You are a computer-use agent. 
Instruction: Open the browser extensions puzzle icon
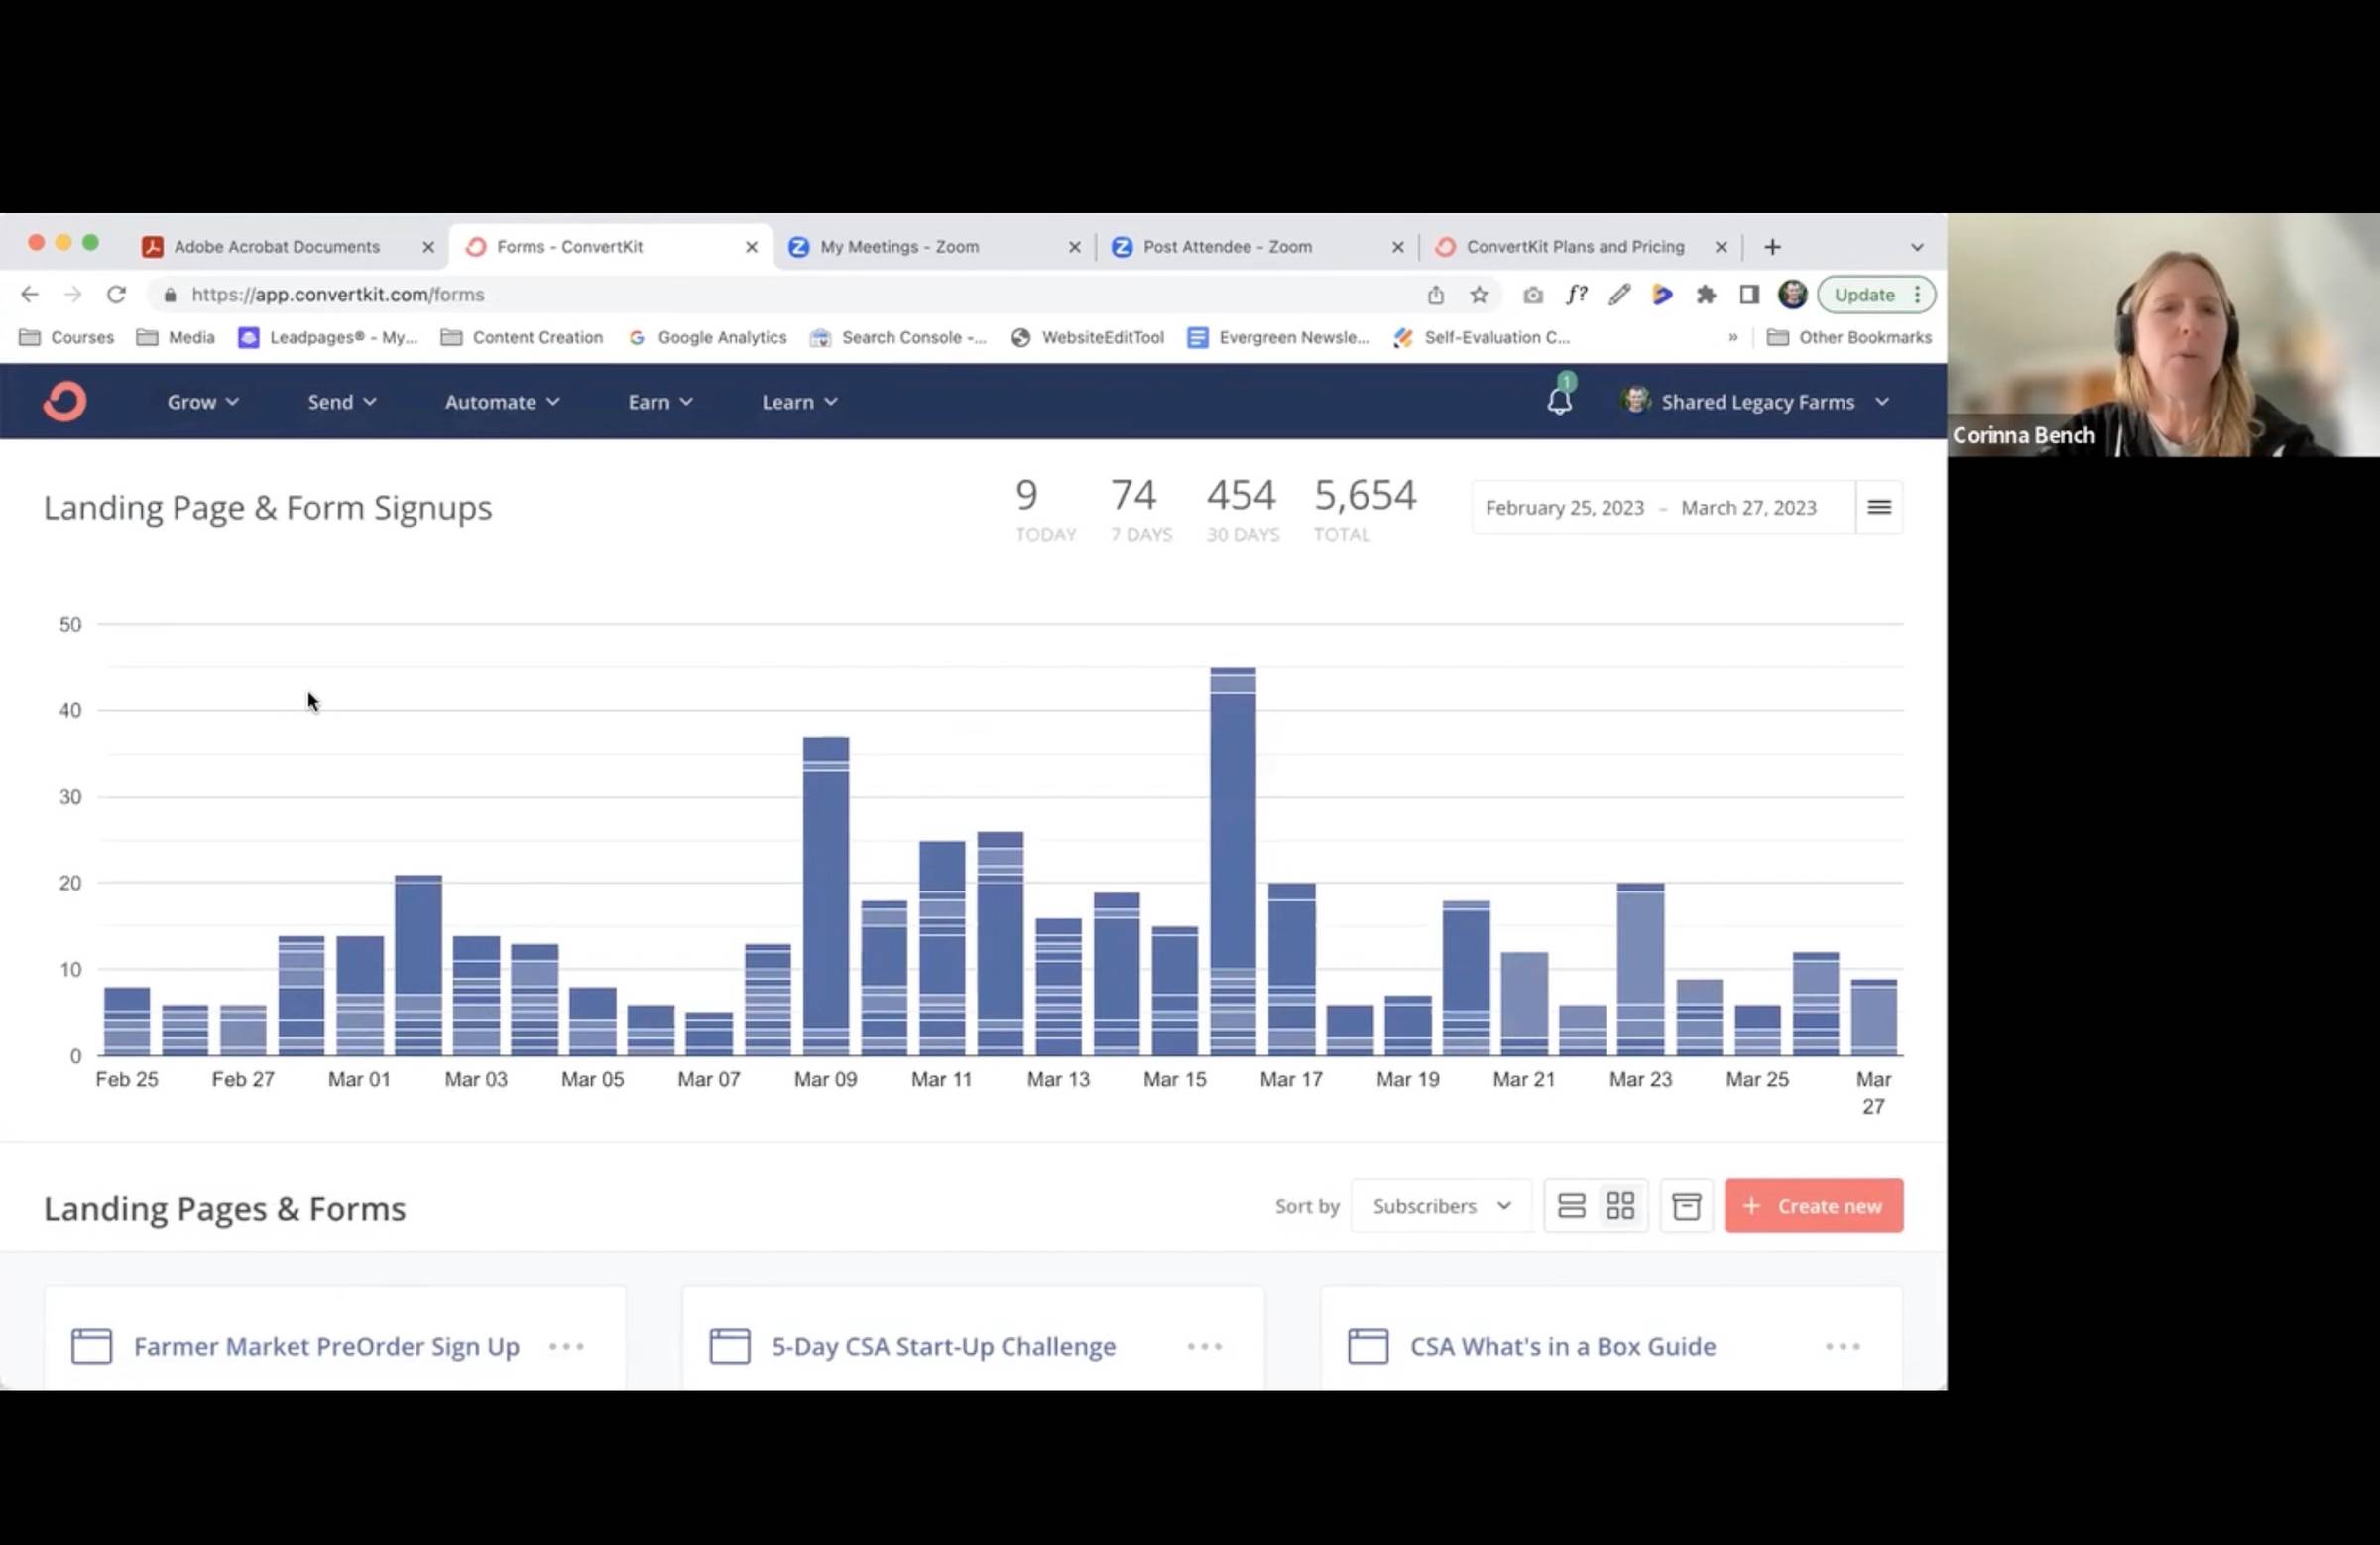(1706, 295)
